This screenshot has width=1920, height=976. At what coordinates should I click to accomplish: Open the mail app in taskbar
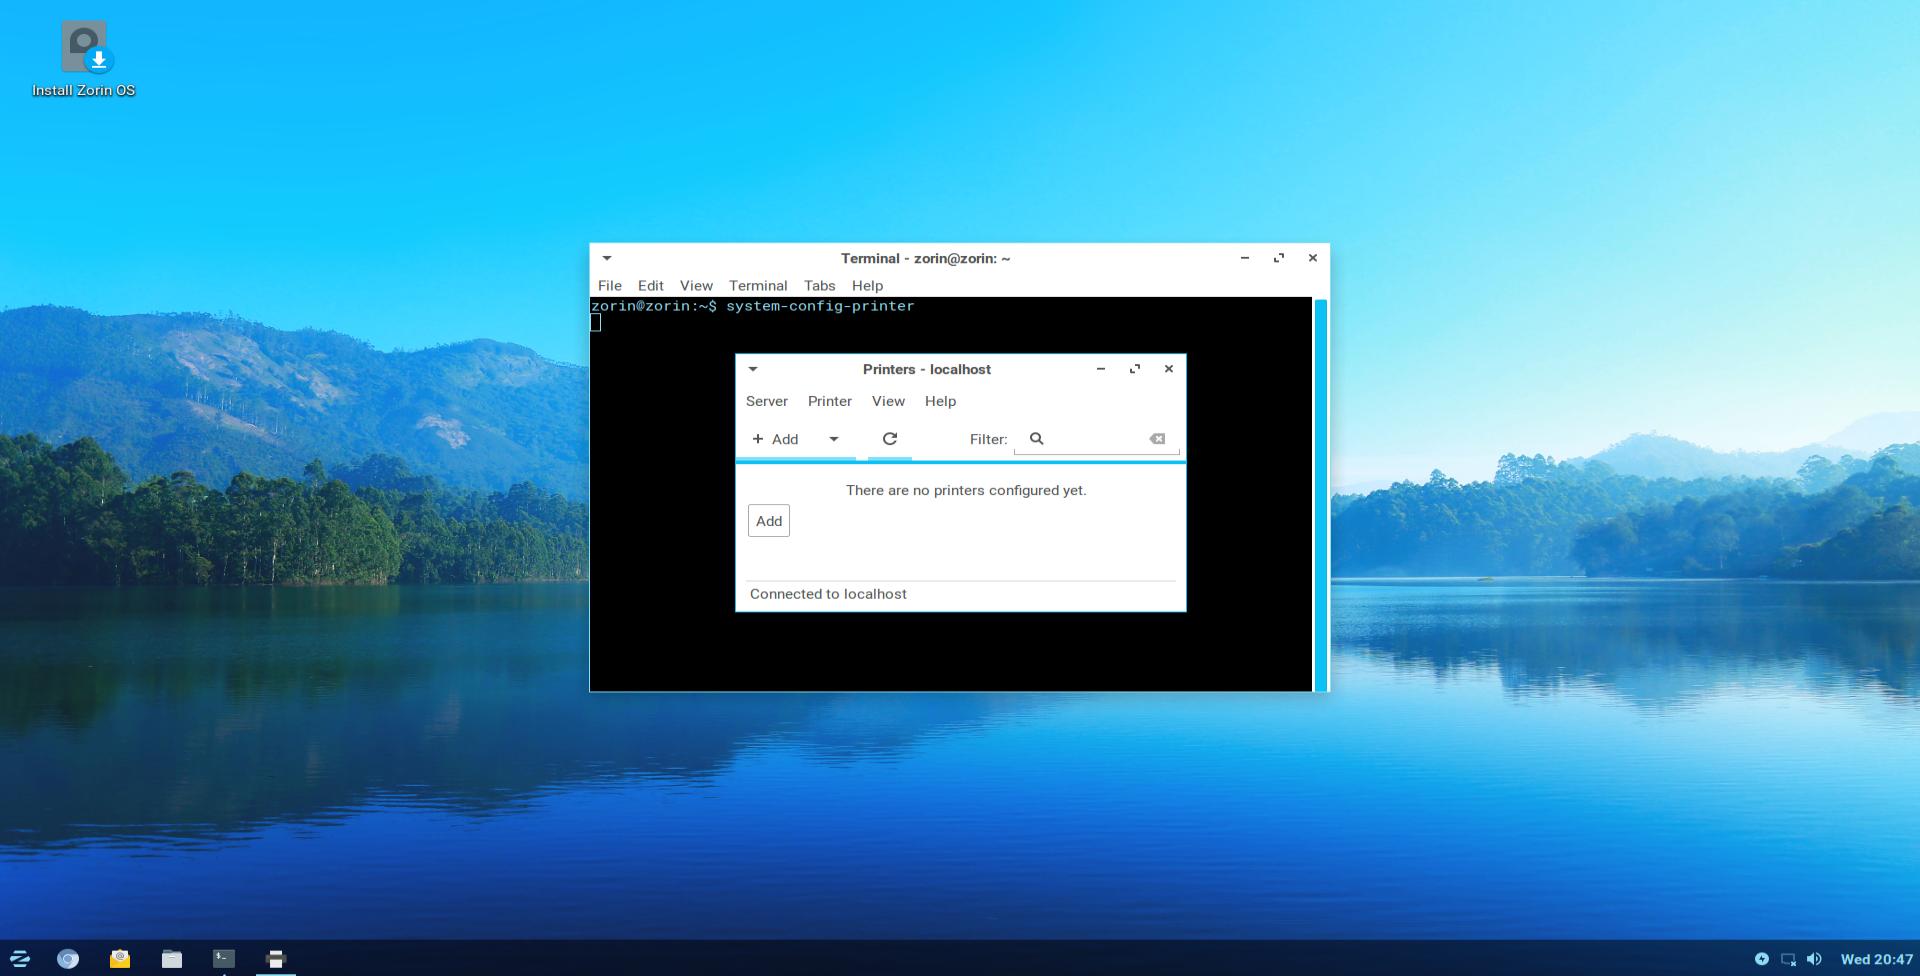point(120,959)
